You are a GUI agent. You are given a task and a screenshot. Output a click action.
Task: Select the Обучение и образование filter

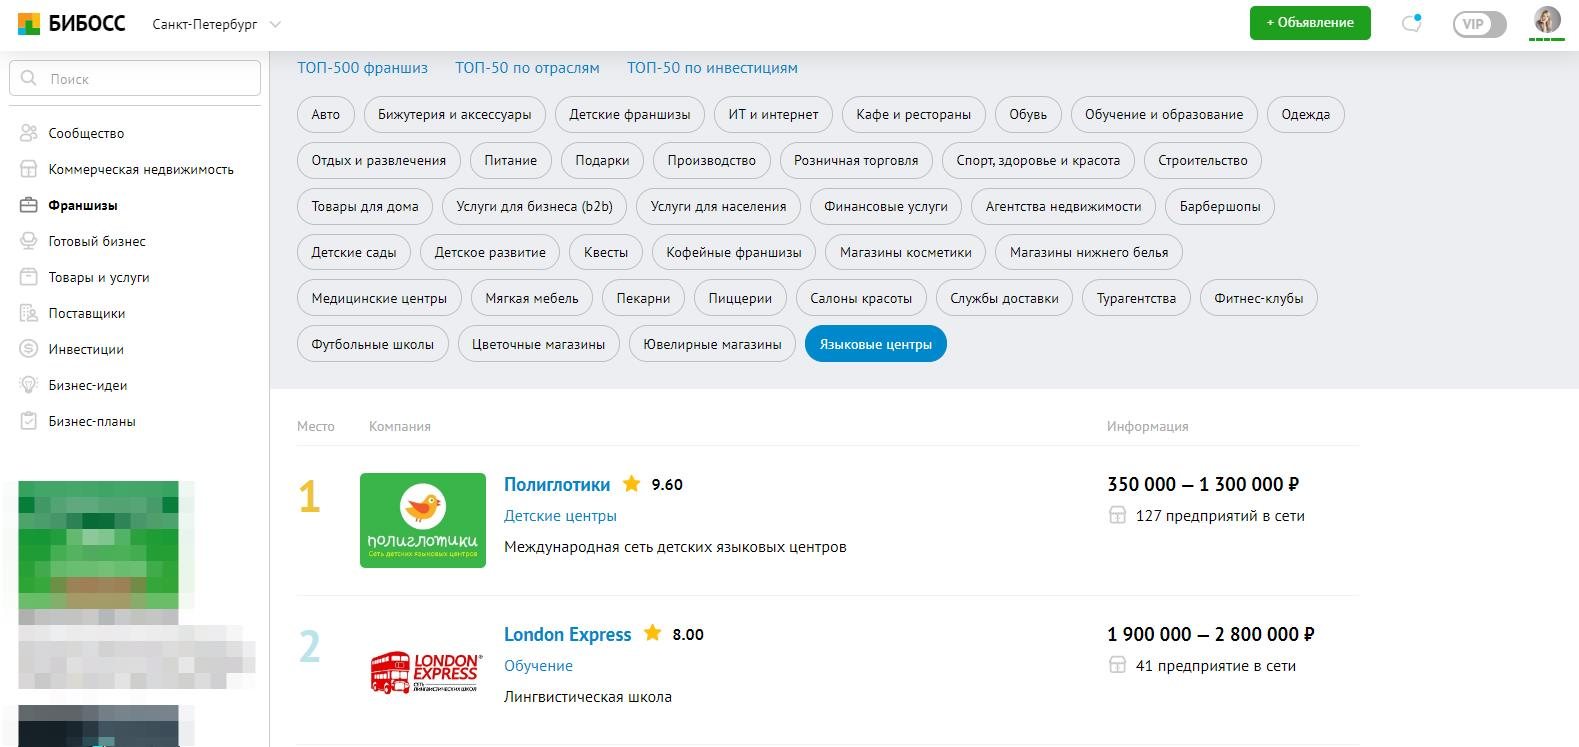1164,114
